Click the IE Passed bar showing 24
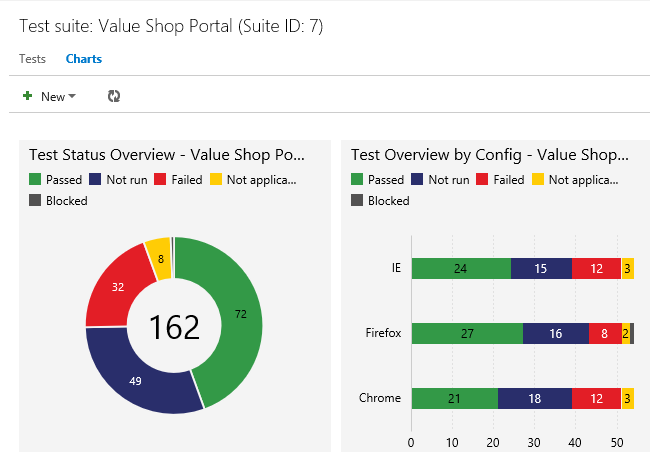Viewport: 650px width, 459px height. coord(460,268)
